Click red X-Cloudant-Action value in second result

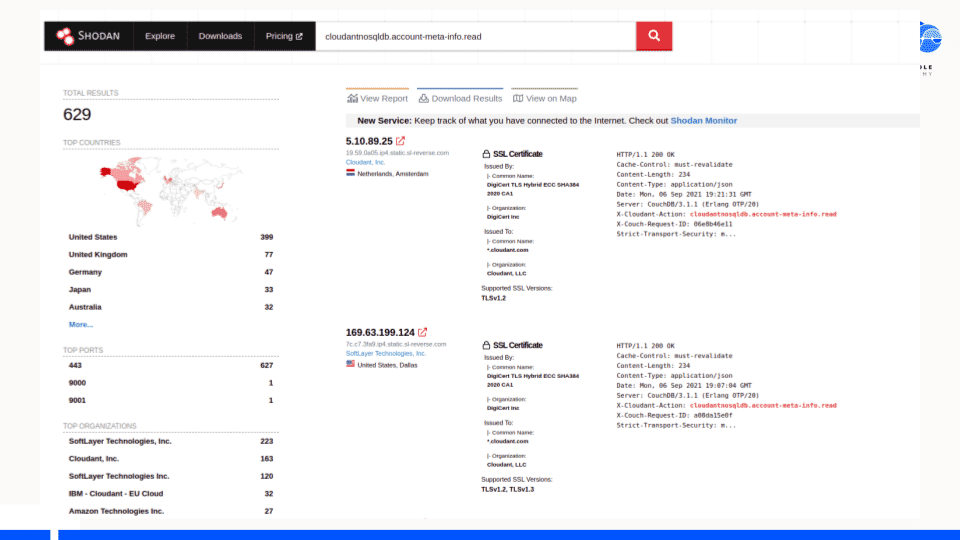(763, 405)
